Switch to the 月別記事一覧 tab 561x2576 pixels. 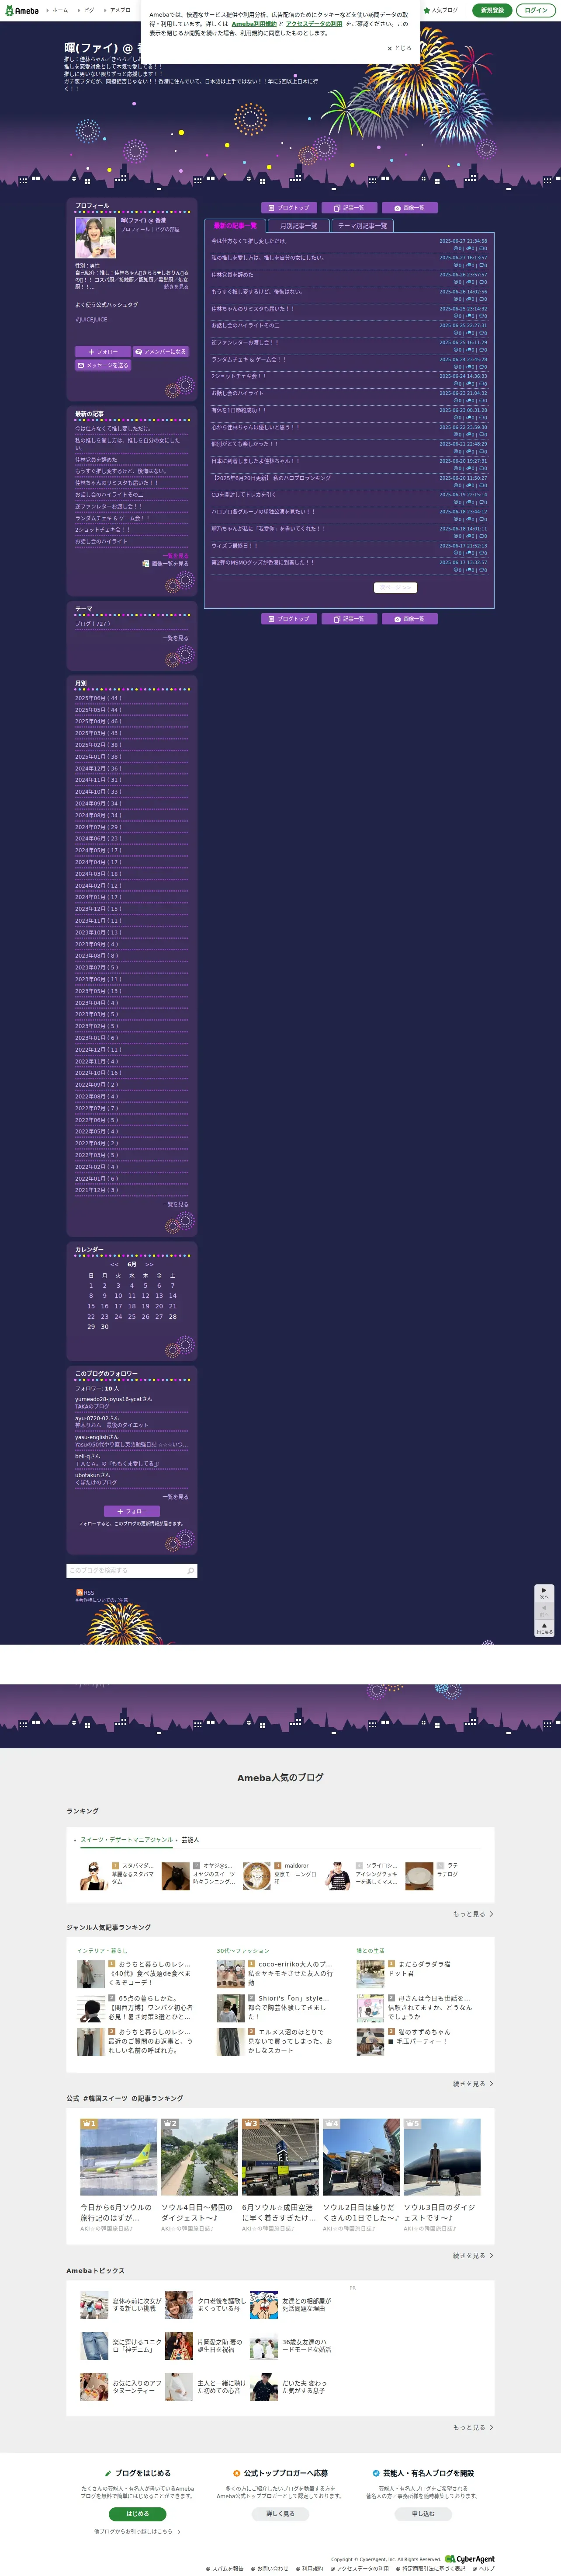pos(298,226)
